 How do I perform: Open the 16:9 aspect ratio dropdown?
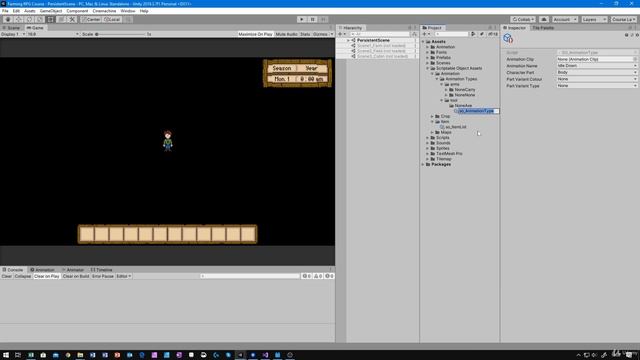coord(53,34)
